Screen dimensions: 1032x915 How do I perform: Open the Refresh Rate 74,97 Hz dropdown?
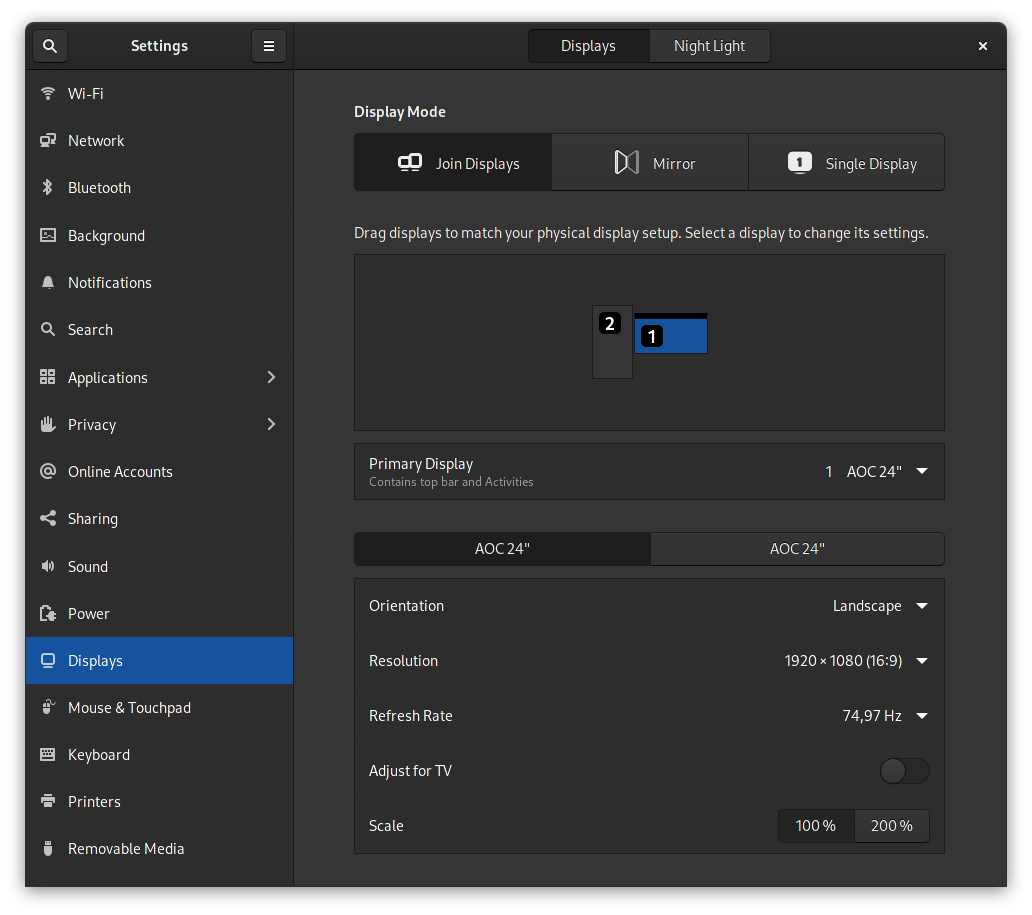(650, 716)
